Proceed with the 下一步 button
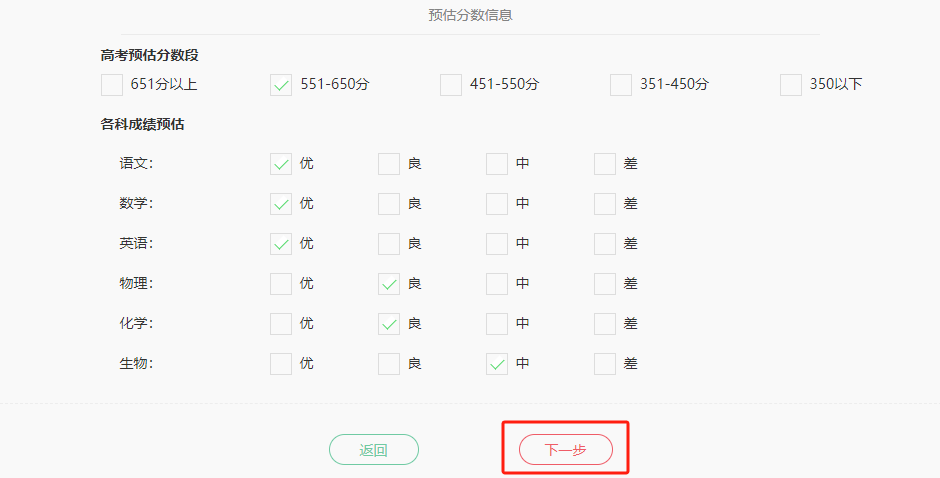The width and height of the screenshot is (940, 478). (565, 450)
